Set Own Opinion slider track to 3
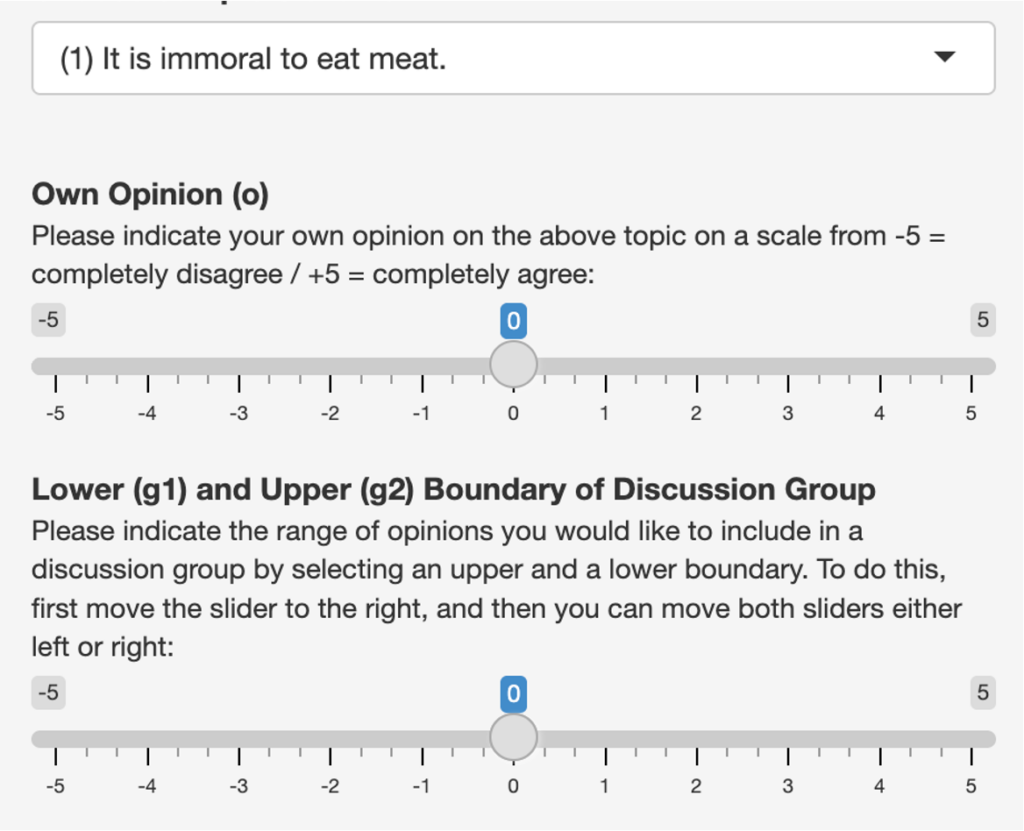Image resolution: width=1024 pixels, height=831 pixels. click(x=788, y=366)
